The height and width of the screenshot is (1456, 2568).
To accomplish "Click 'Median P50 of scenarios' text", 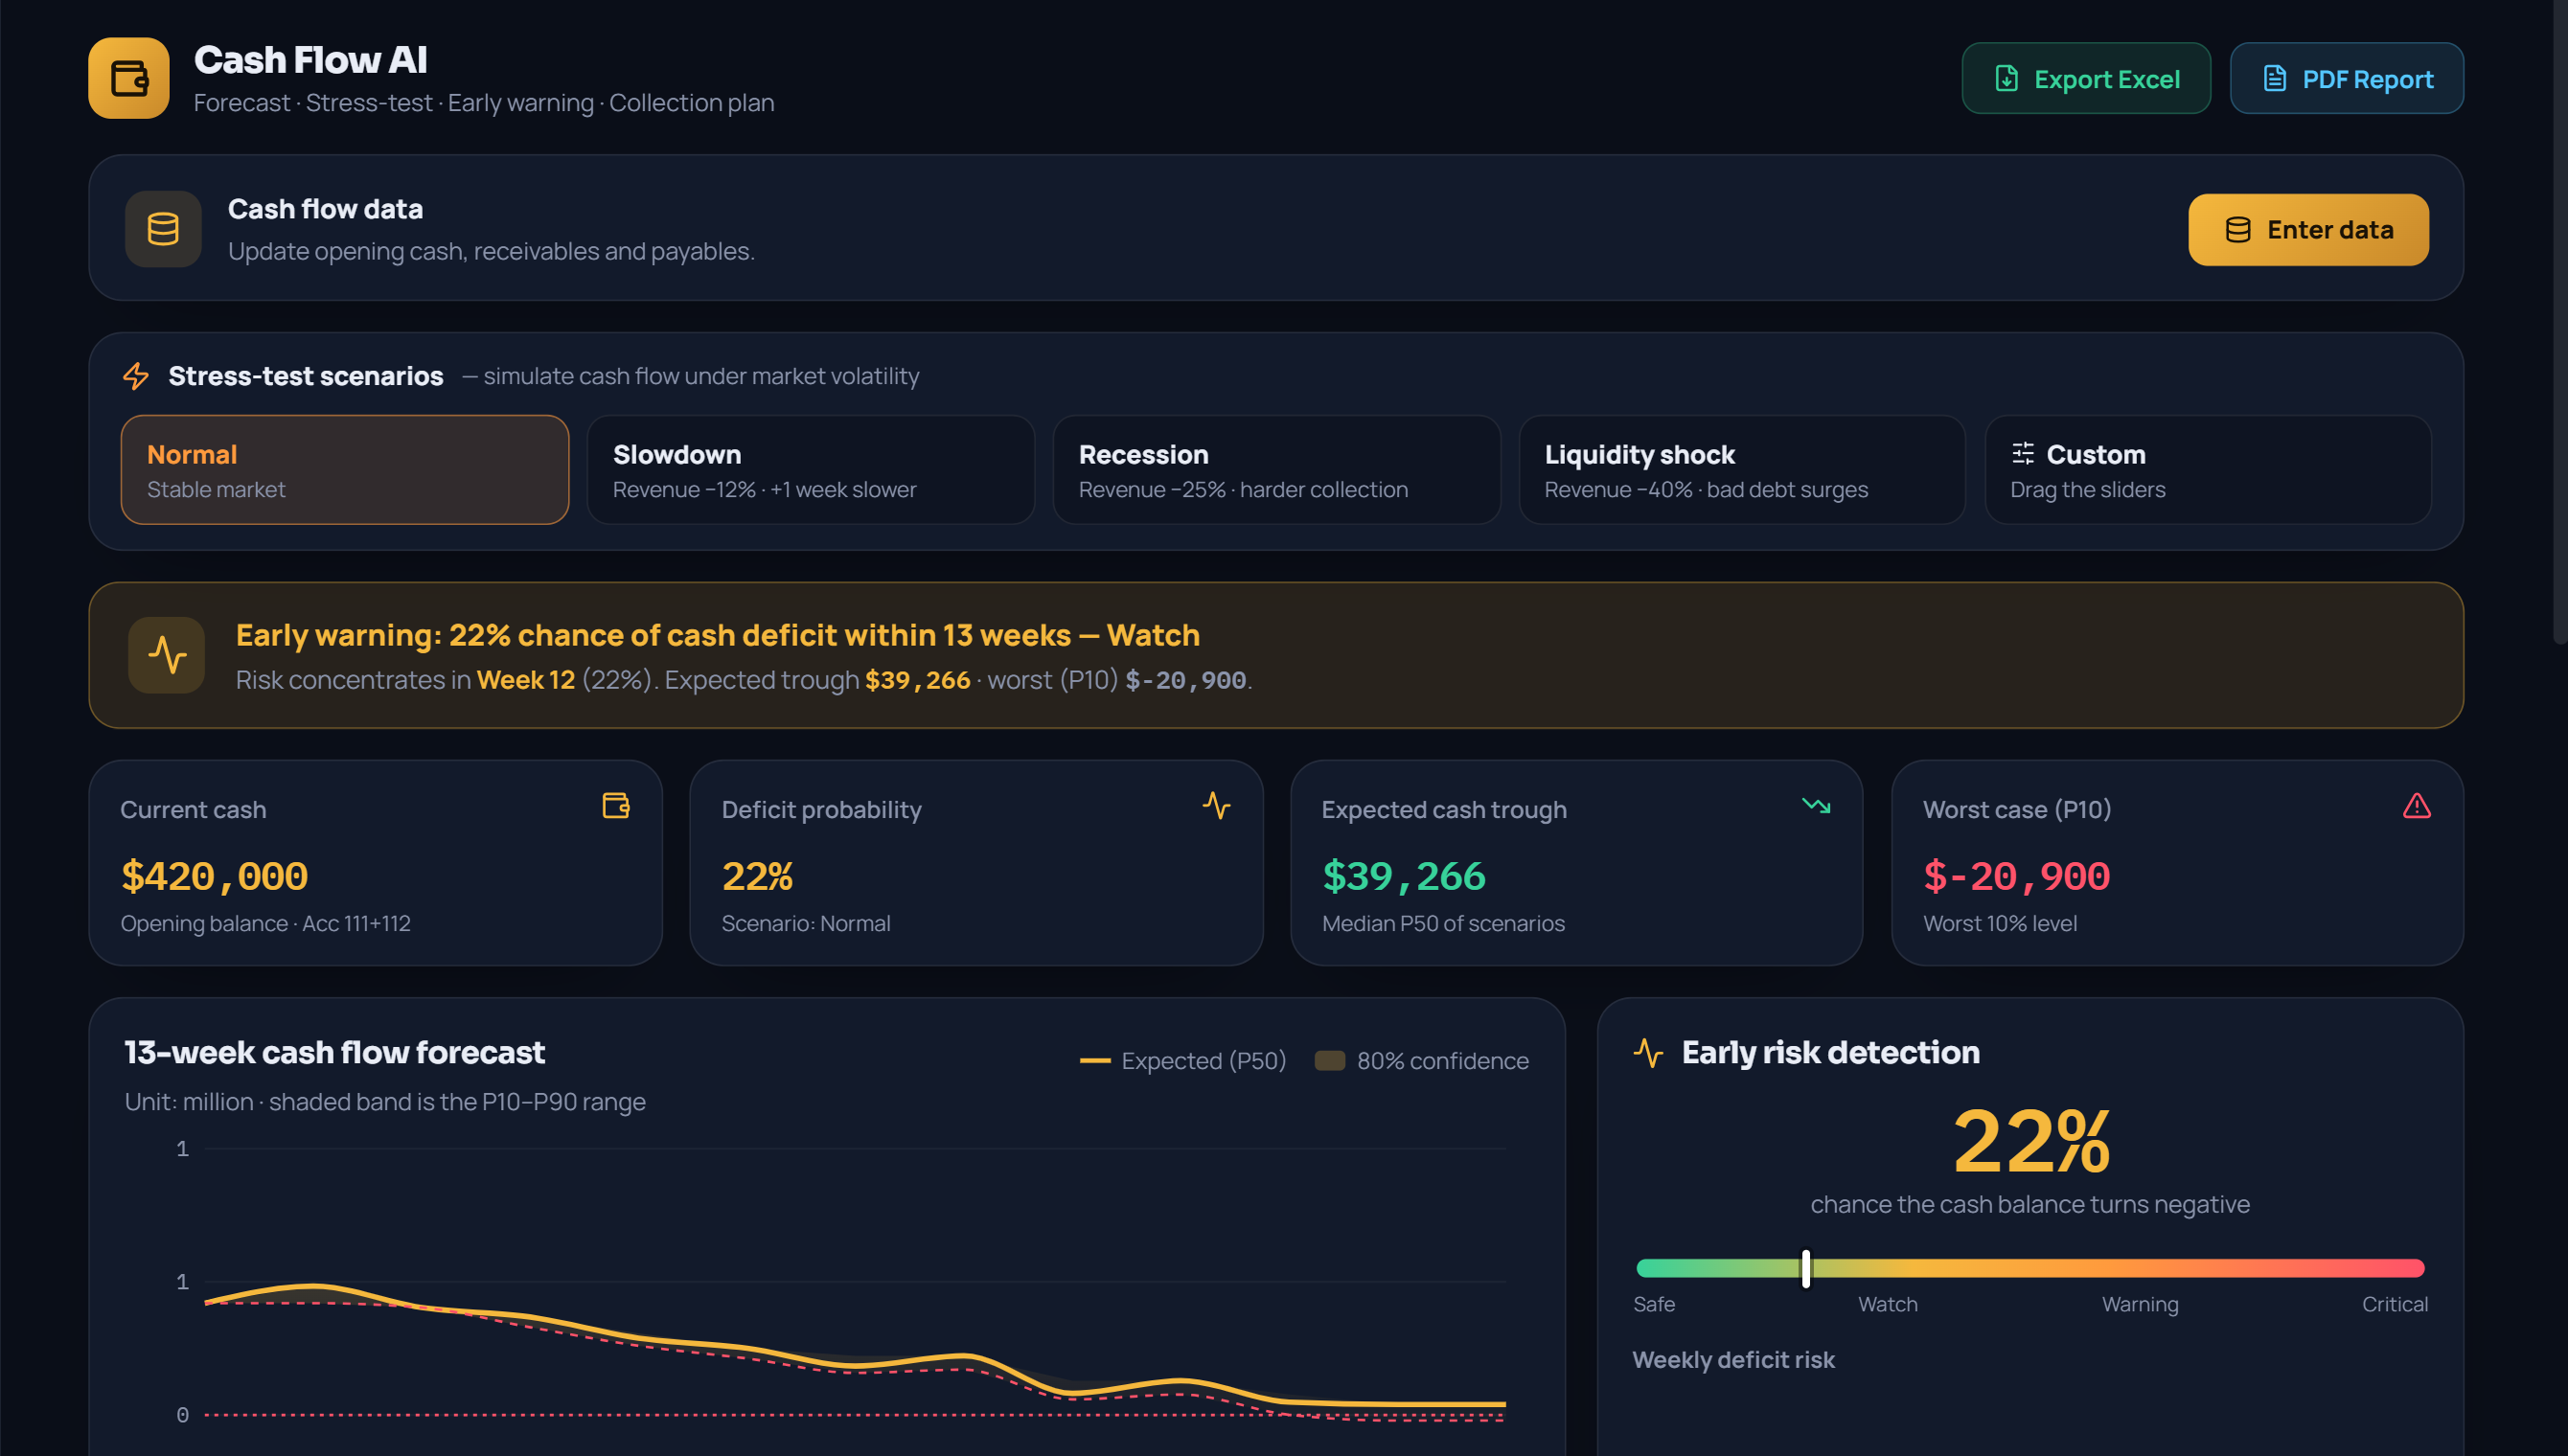I will pyautogui.click(x=1443, y=923).
